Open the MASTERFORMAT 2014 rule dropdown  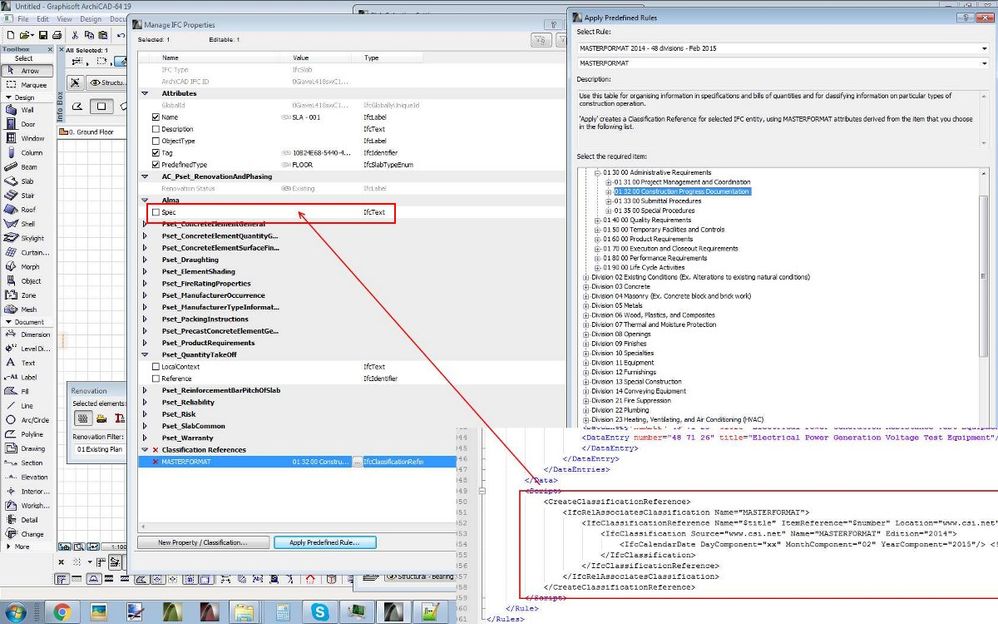(x=985, y=48)
